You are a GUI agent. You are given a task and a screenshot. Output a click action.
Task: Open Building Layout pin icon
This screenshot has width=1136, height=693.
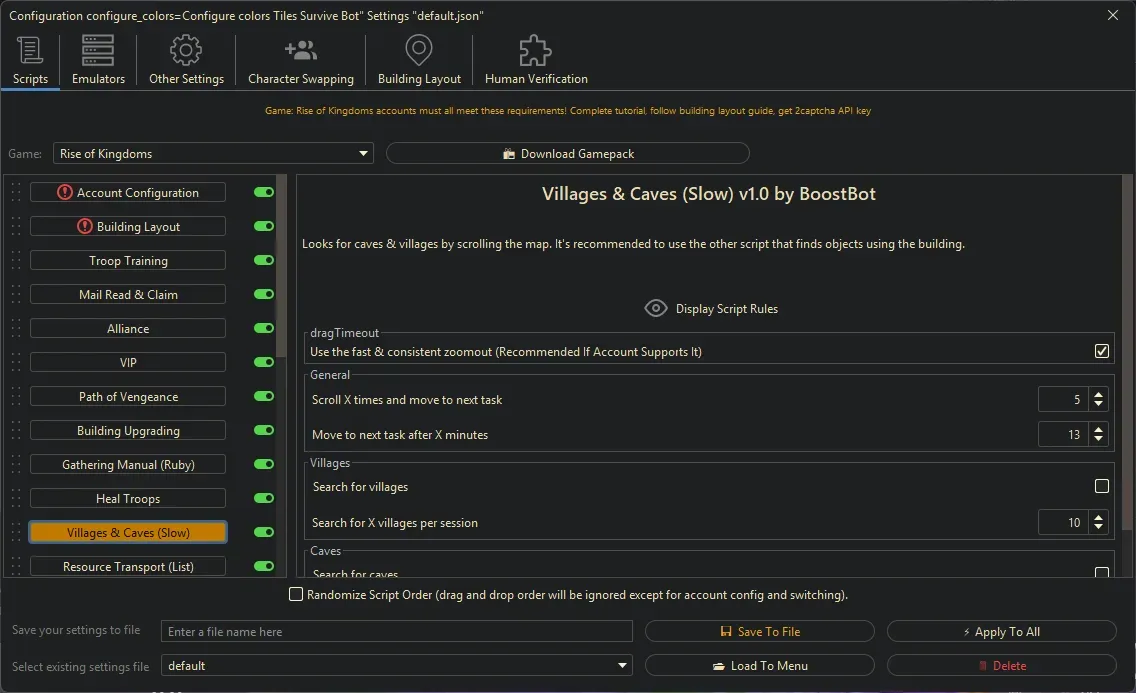coord(419,50)
